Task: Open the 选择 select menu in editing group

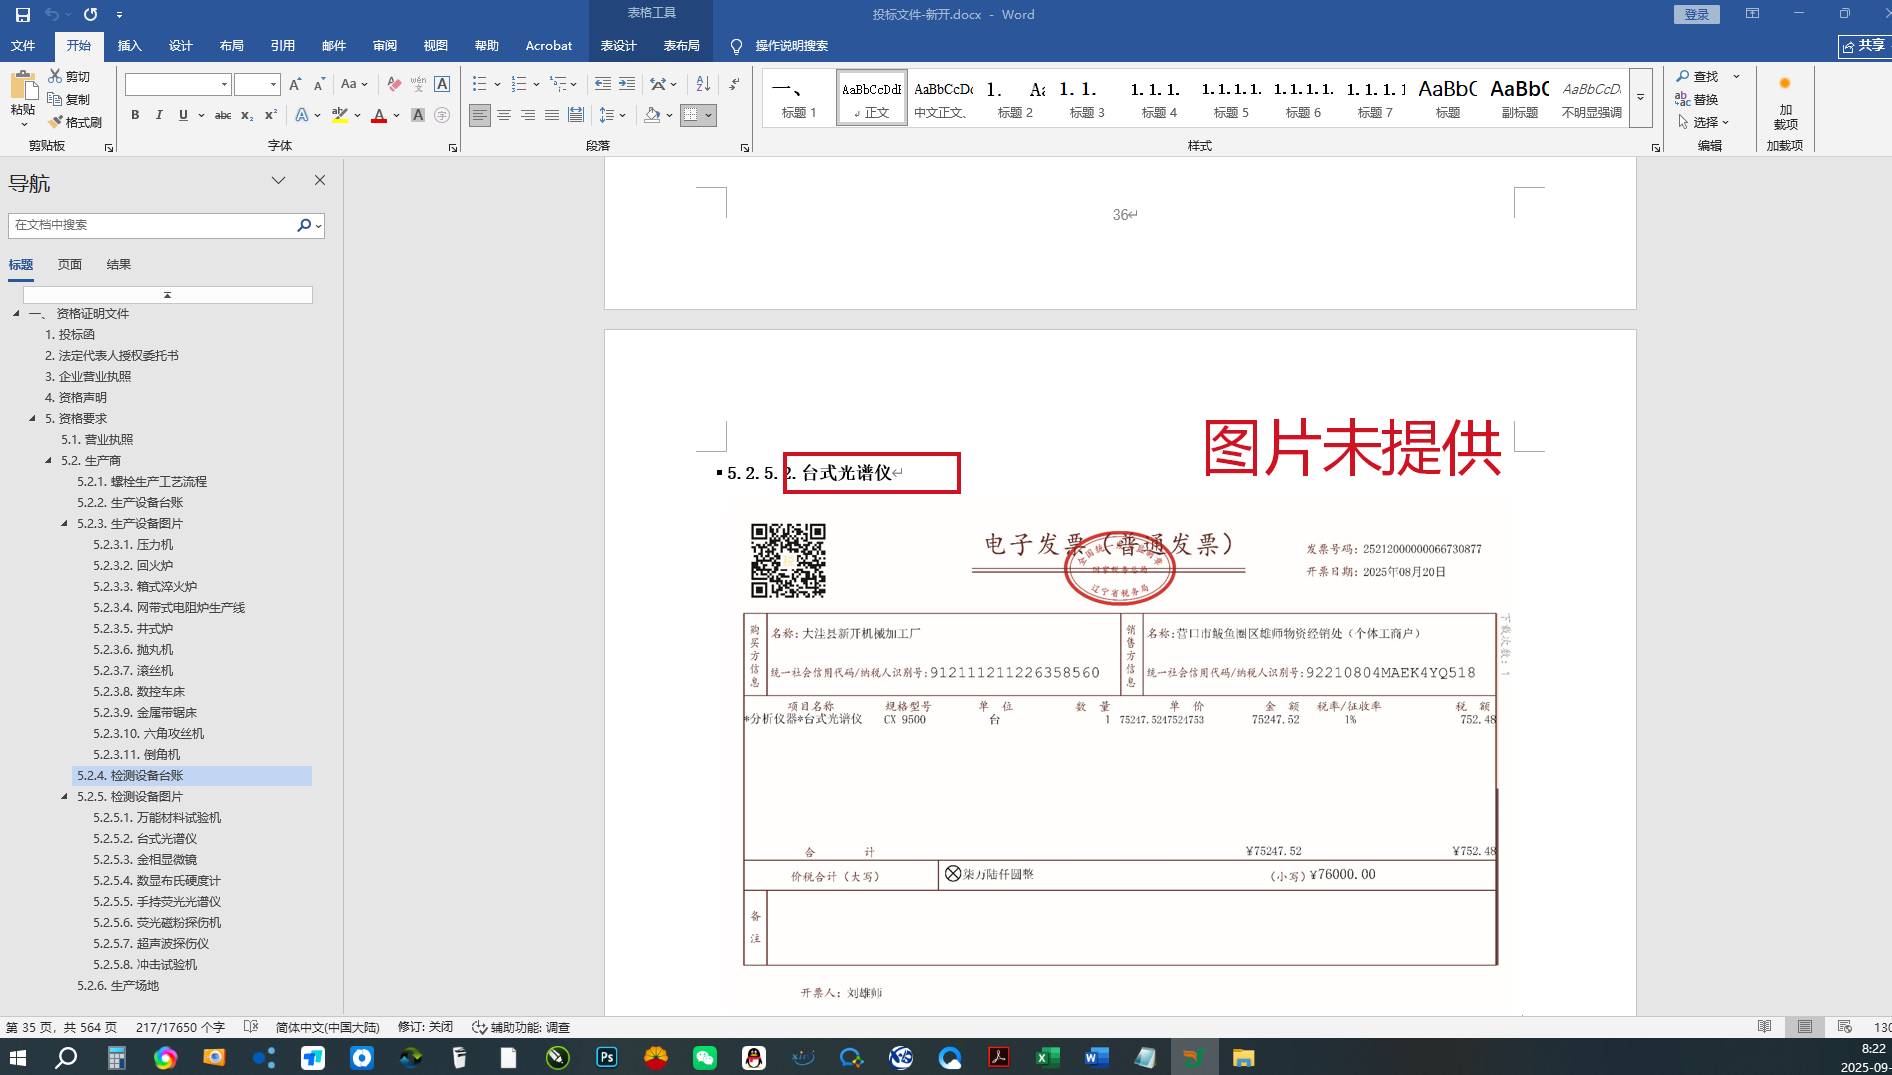Action: click(1704, 122)
